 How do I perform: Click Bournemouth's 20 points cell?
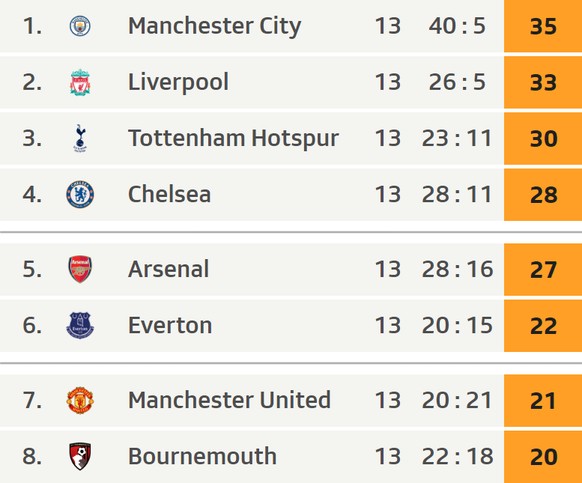(543, 457)
